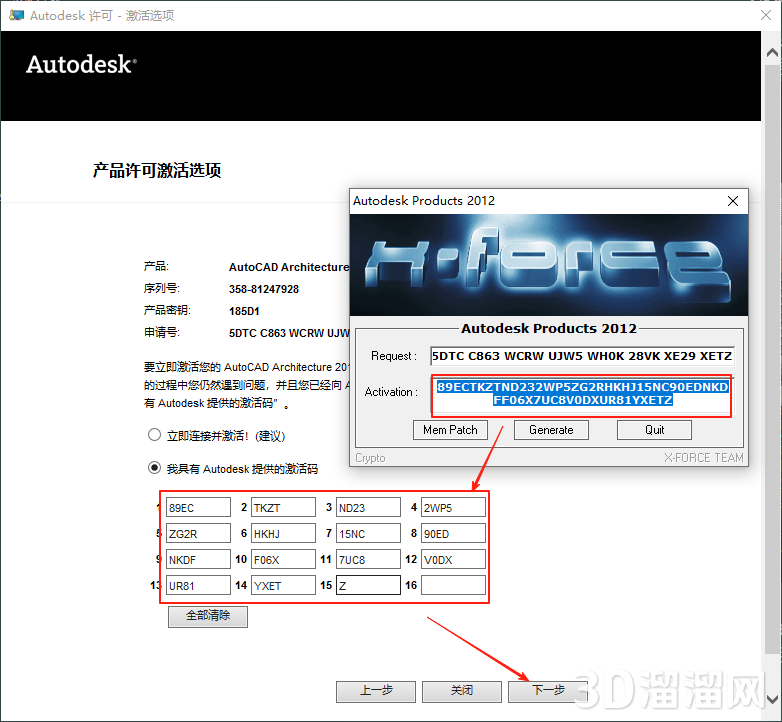Click the scroll up arrow of the scrollbar

(772, 52)
